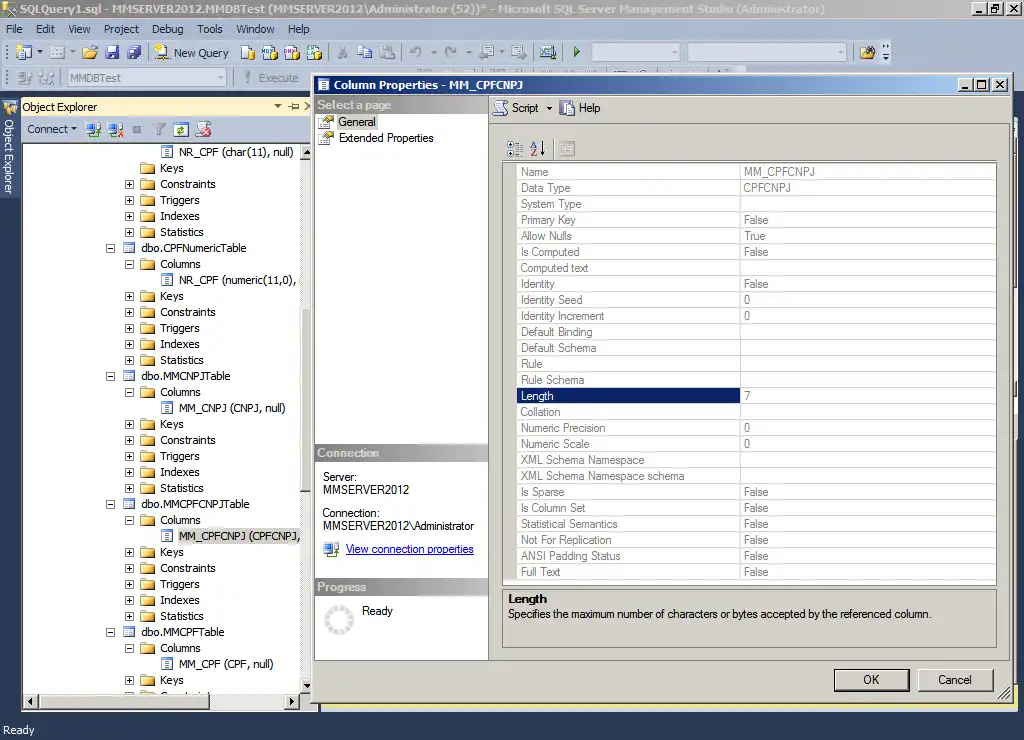Switch property grid to Categorized view

click(x=515, y=149)
